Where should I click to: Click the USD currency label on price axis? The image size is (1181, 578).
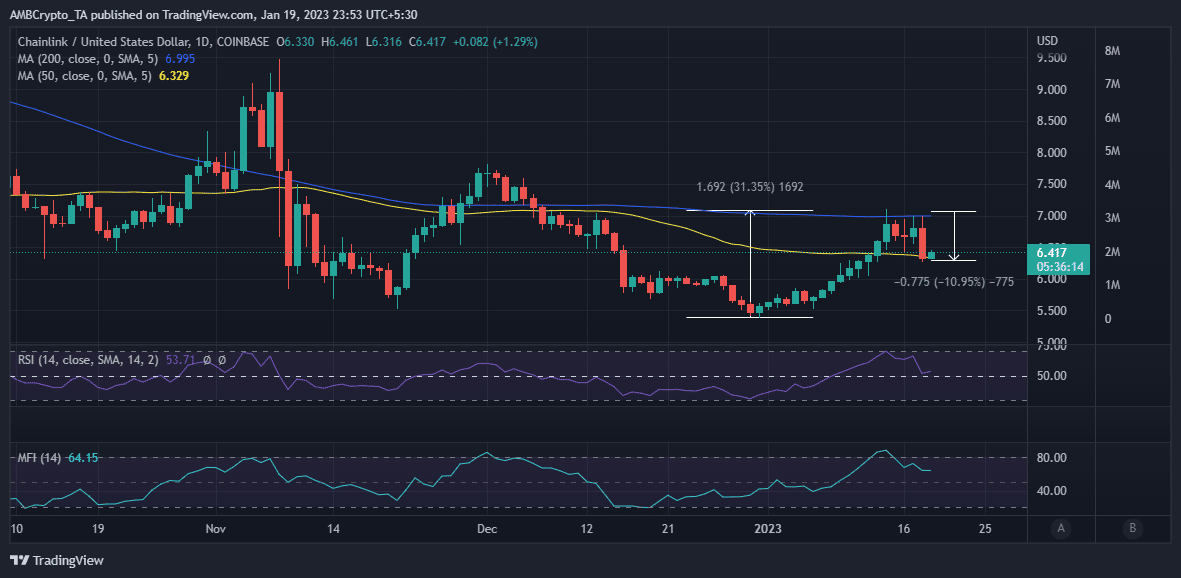click(x=1047, y=40)
